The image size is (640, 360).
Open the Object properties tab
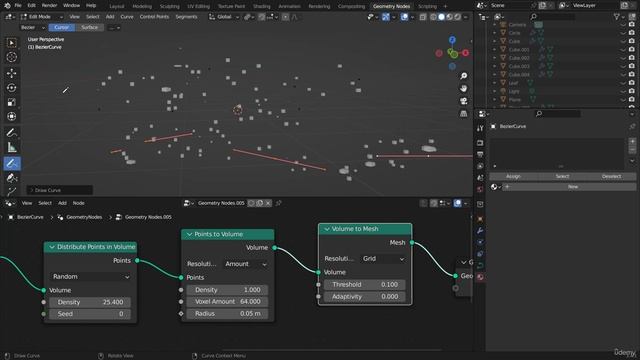(480, 219)
